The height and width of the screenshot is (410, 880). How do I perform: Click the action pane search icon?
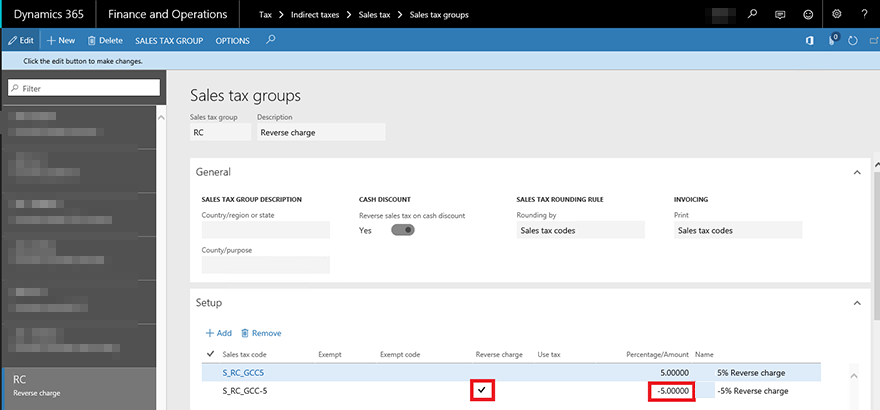[x=271, y=40]
